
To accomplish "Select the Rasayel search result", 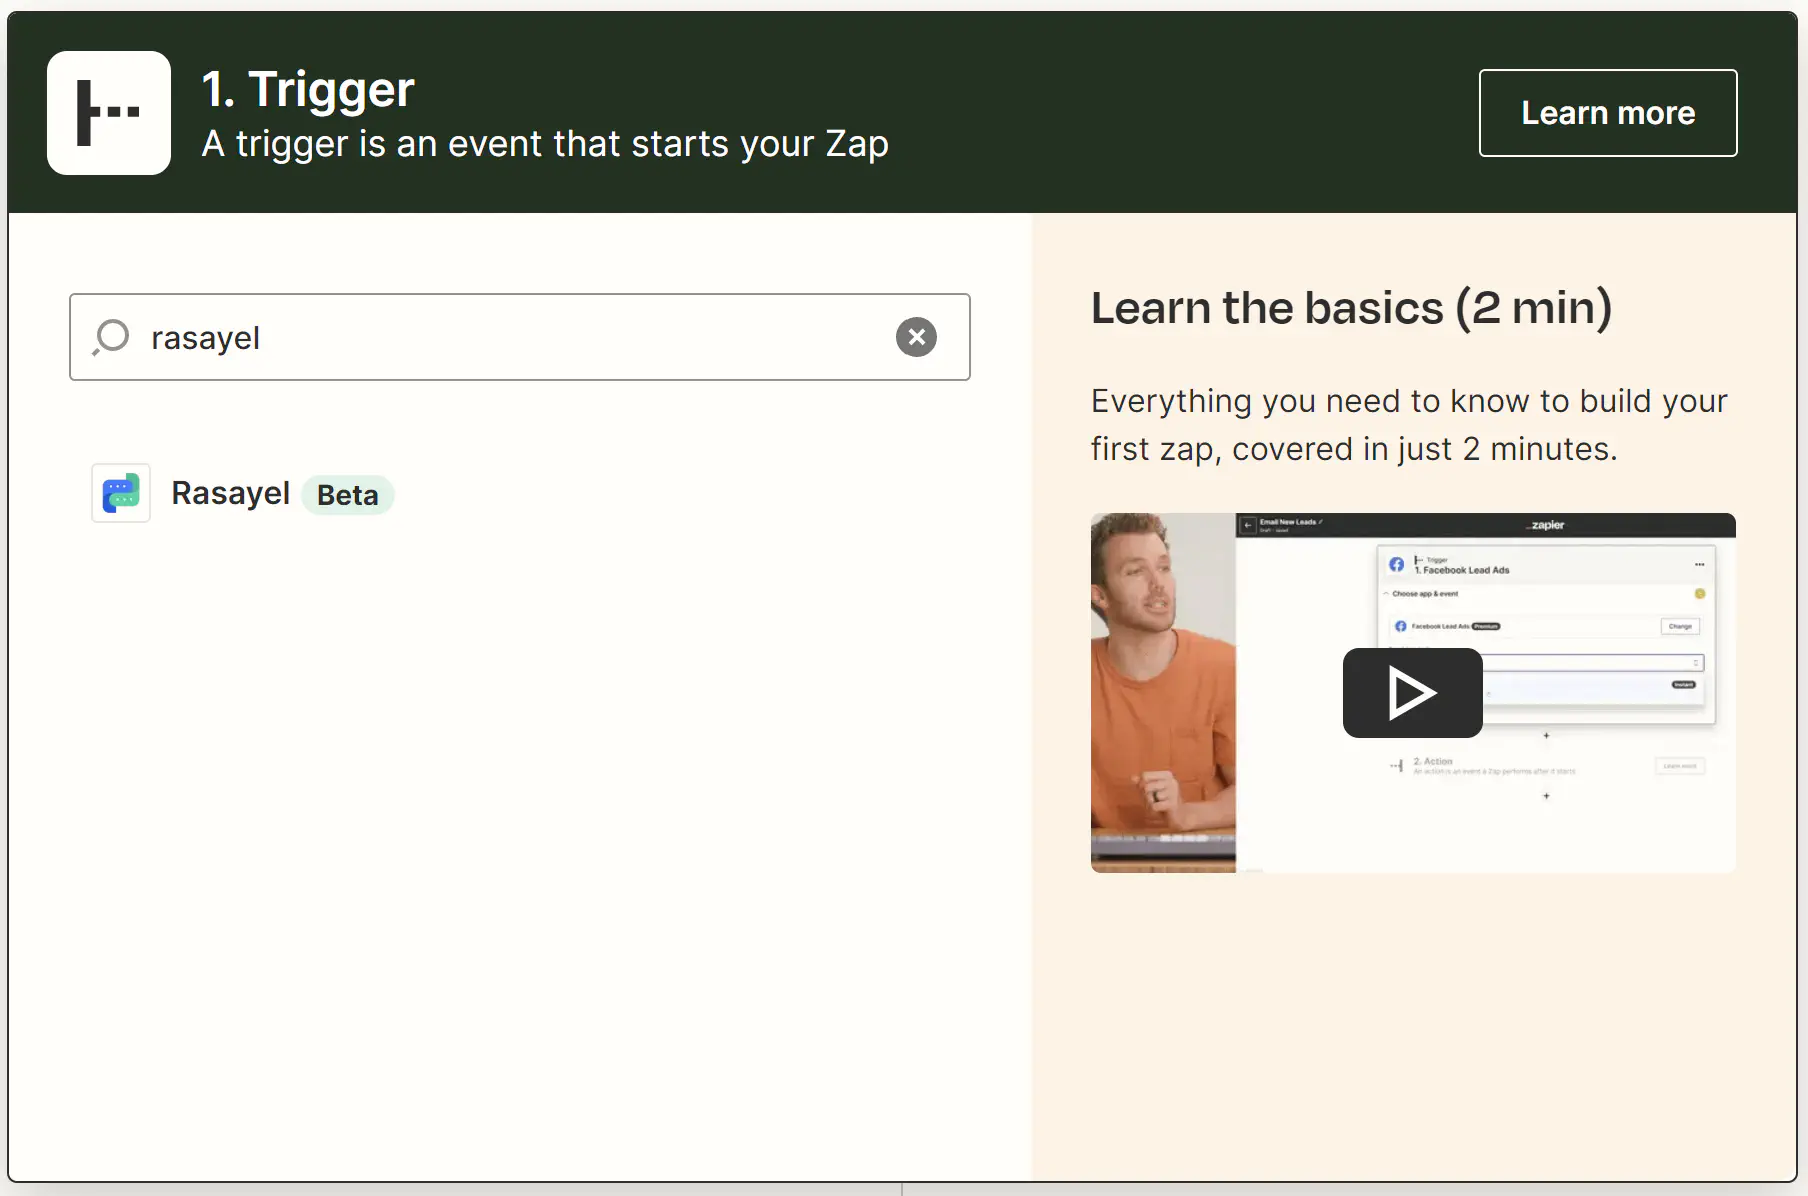I will 231,493.
